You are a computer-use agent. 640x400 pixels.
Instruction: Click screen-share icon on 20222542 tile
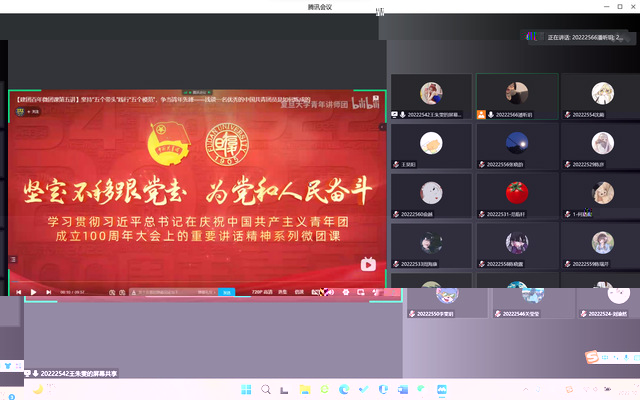click(394, 115)
